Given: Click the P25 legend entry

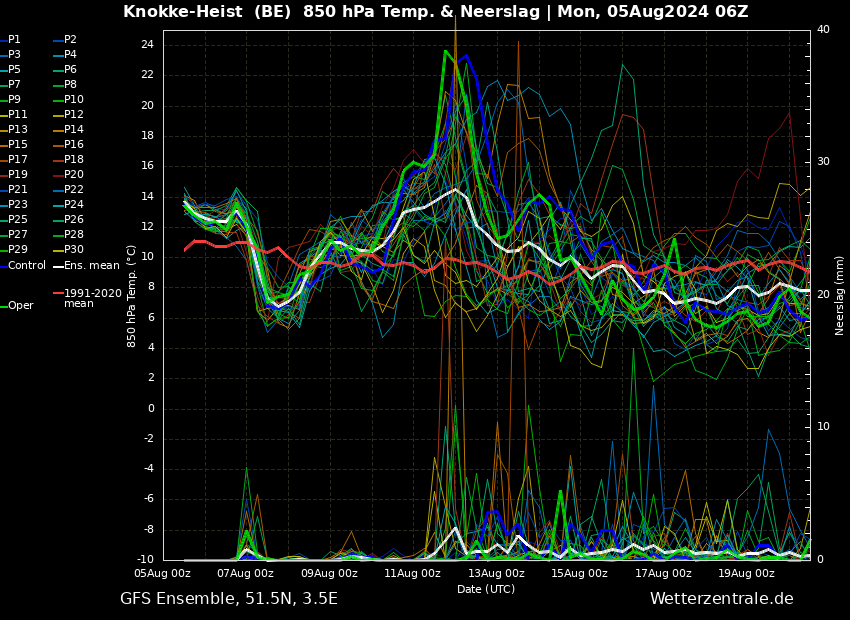Looking at the screenshot, I should (x=18, y=220).
